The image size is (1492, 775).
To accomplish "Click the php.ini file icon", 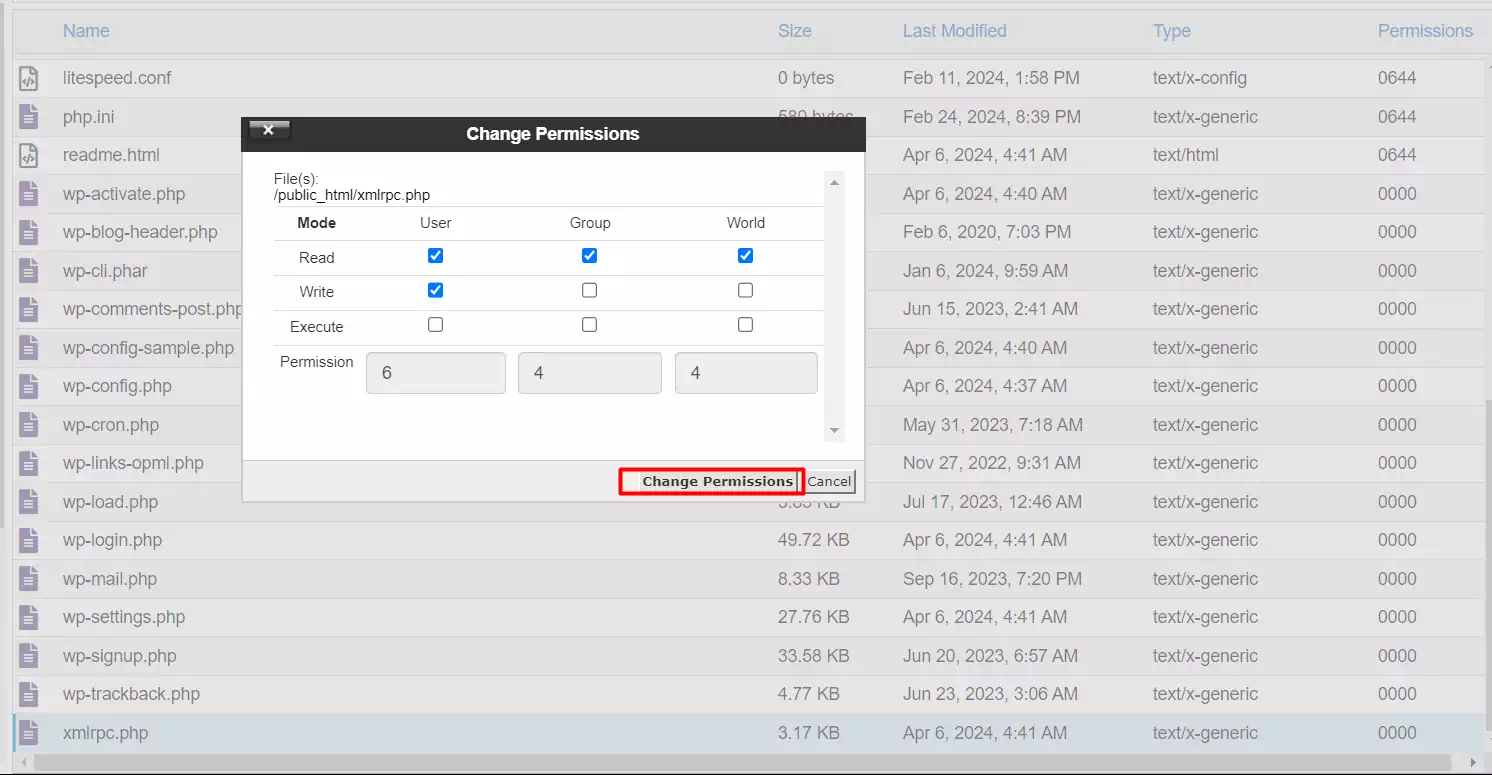I will click(x=29, y=117).
